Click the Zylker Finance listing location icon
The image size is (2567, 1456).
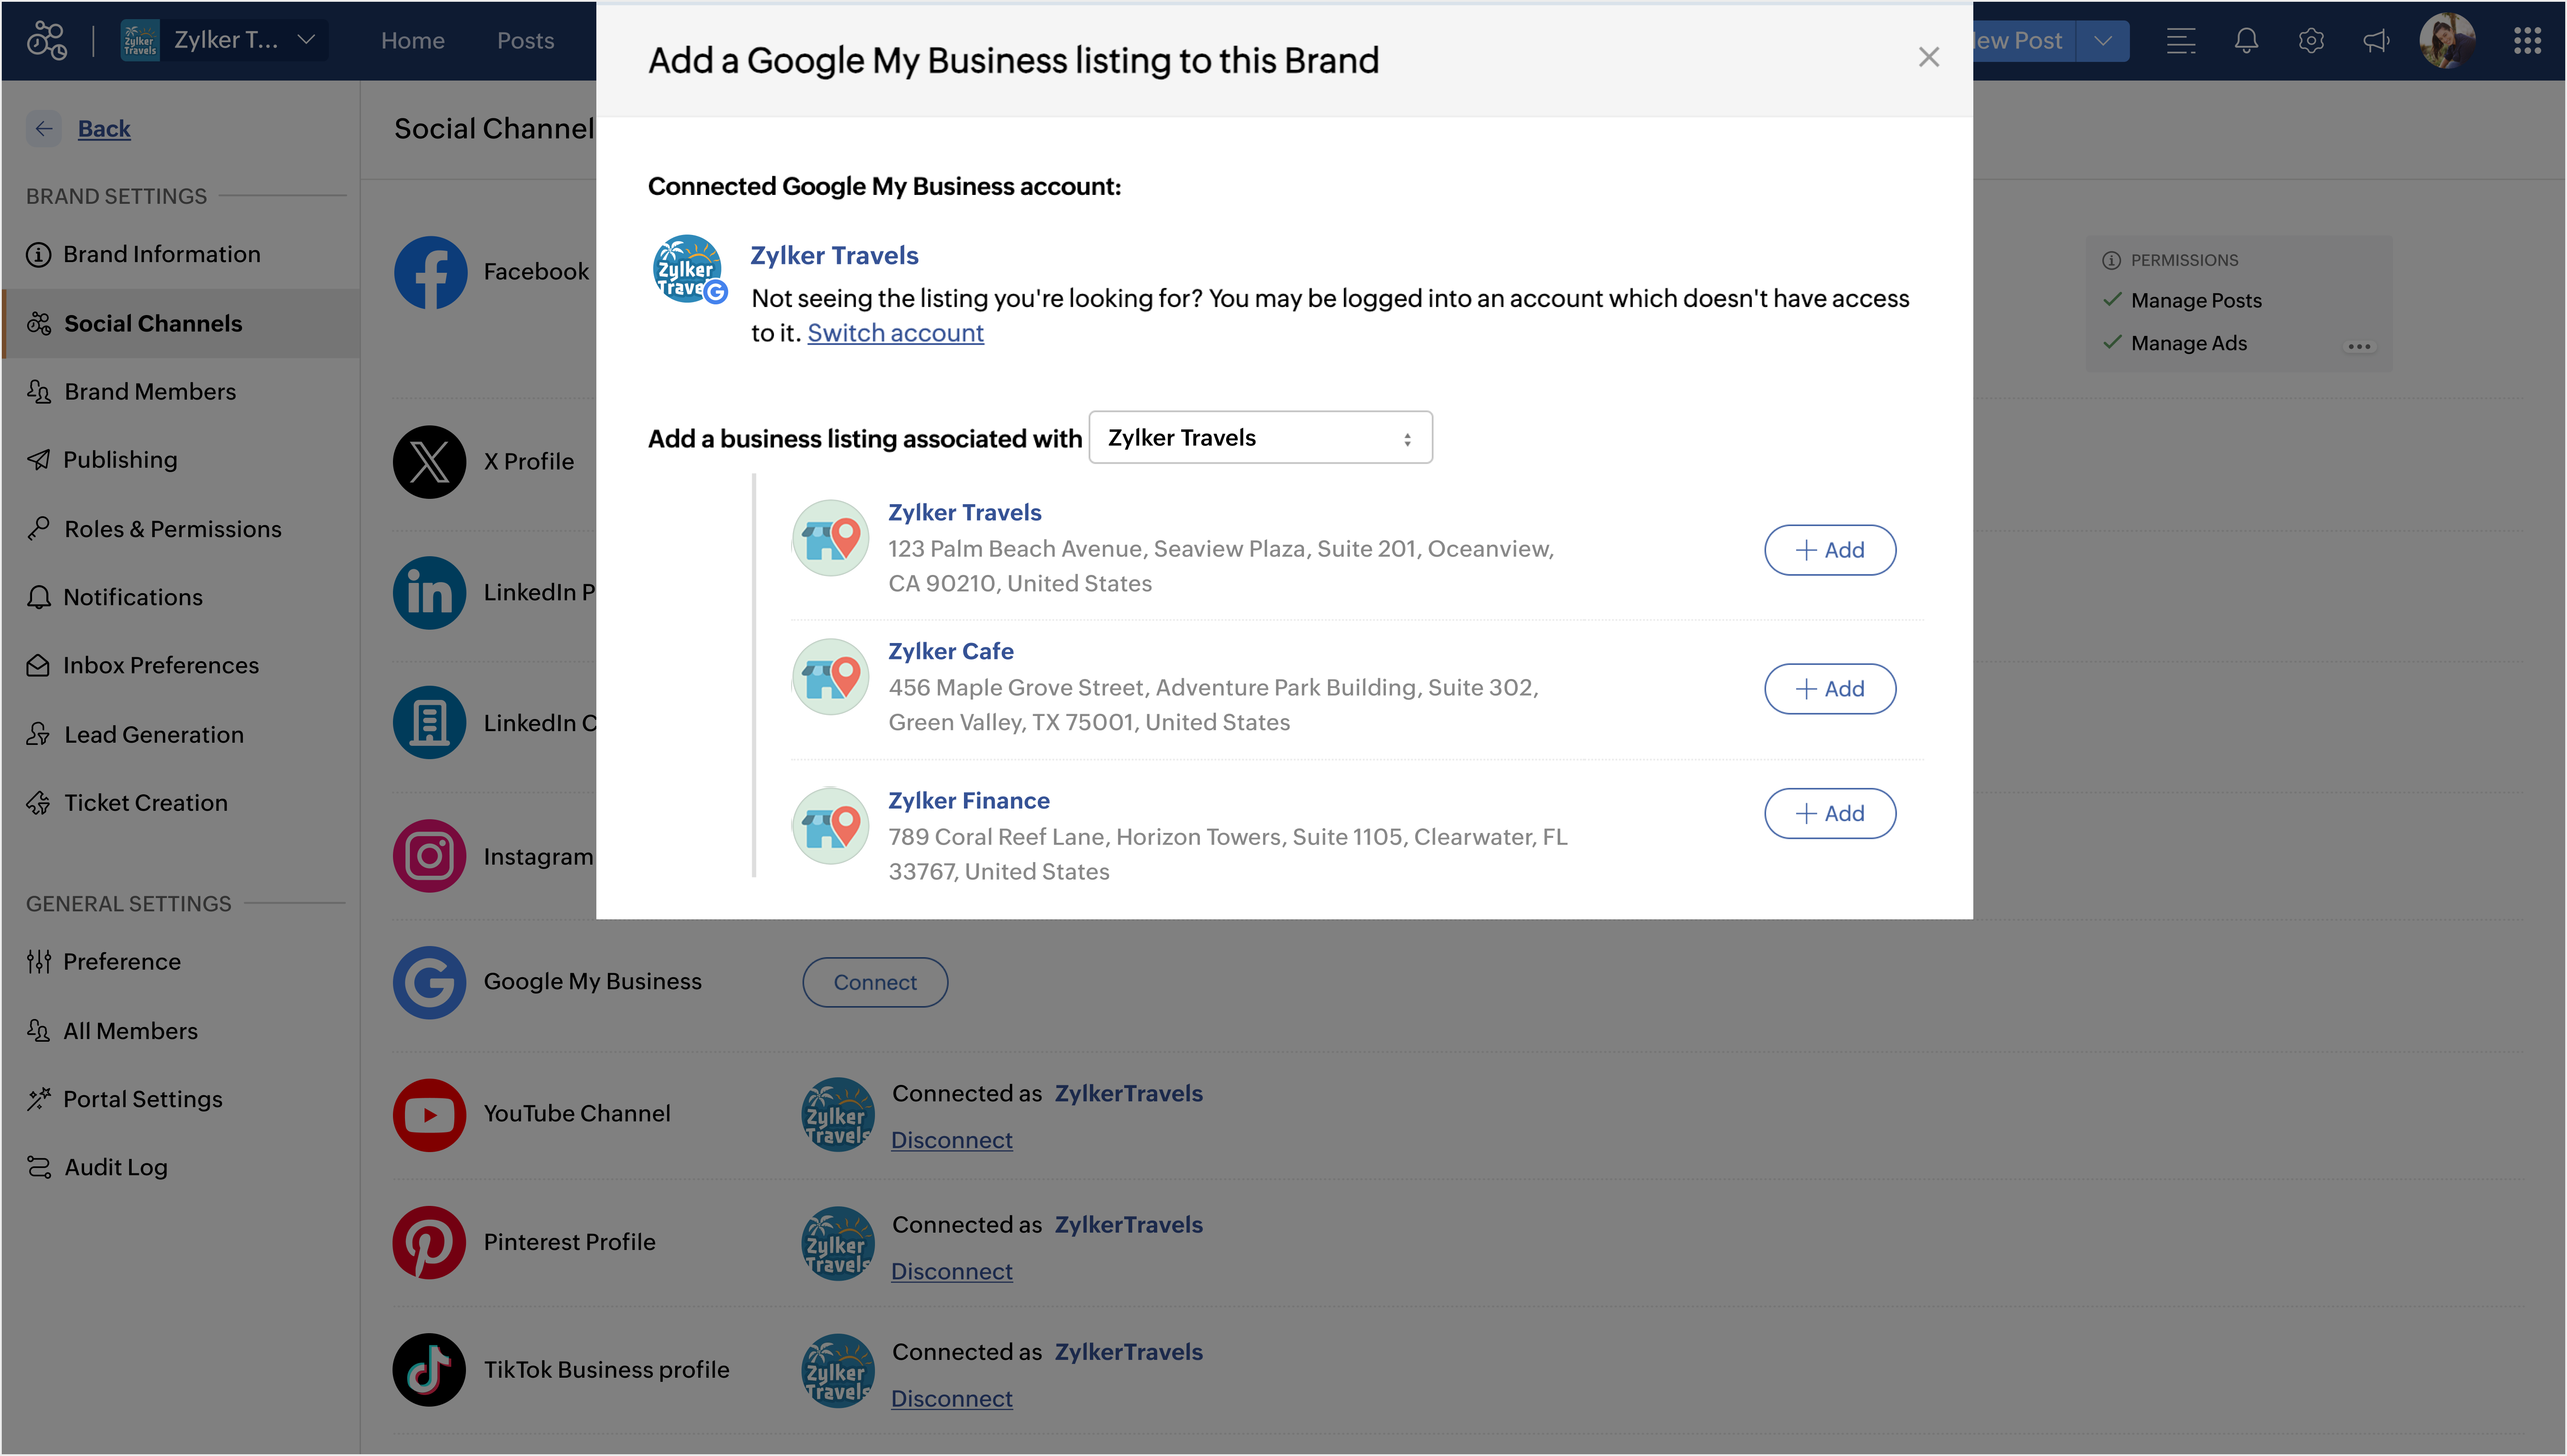(830, 826)
